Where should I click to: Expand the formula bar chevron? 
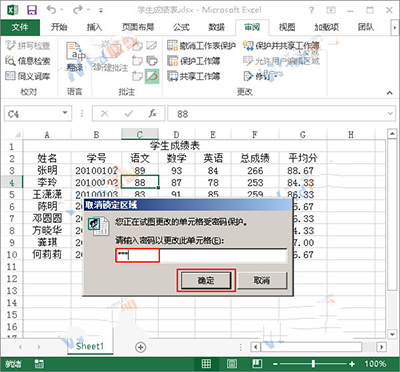click(x=390, y=114)
